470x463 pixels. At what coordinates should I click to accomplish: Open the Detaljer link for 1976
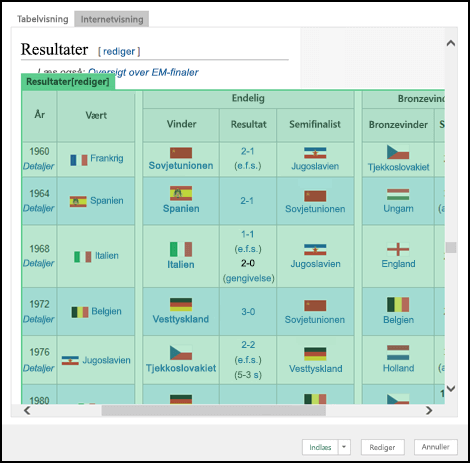point(39,368)
